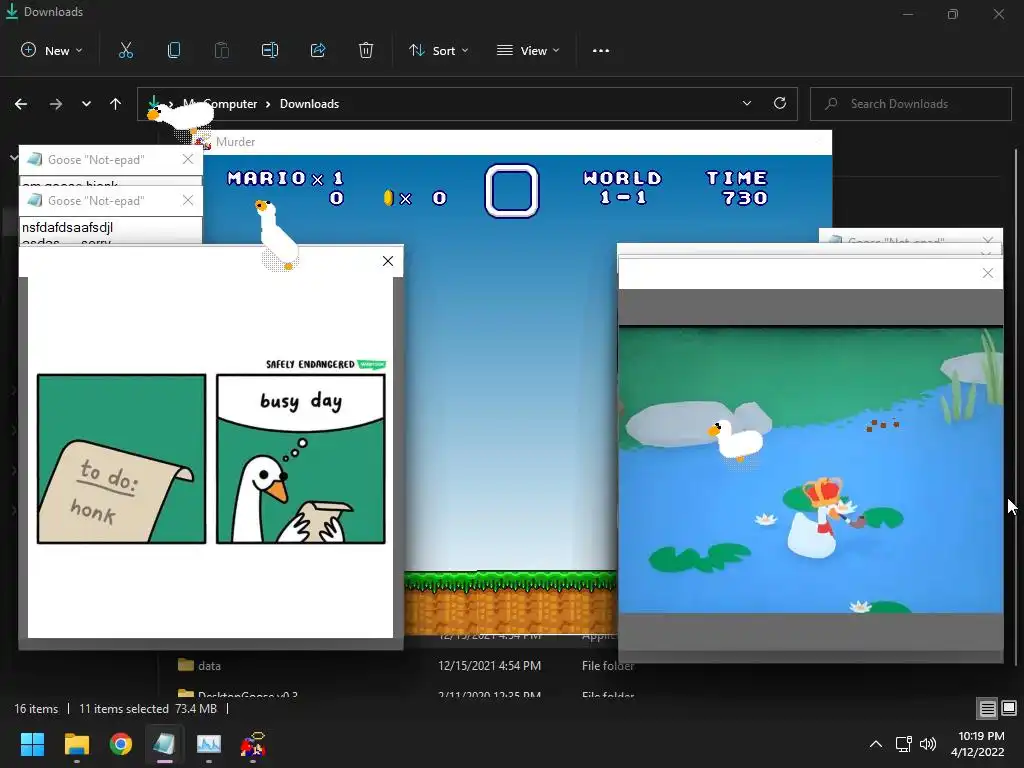The image size is (1024, 768).
Task: Close the goose comic meme window
Action: tap(388, 261)
